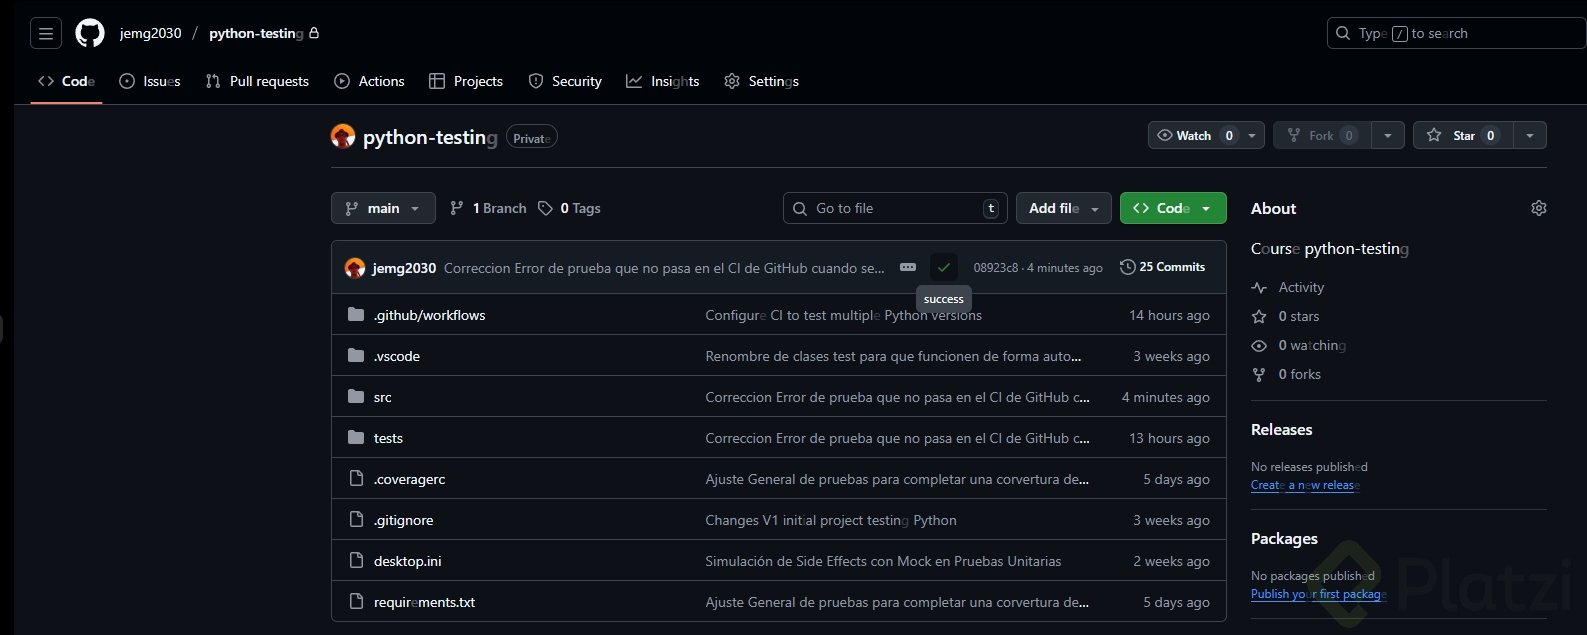Expand the Add file dropdown
The height and width of the screenshot is (635, 1587).
(1063, 208)
